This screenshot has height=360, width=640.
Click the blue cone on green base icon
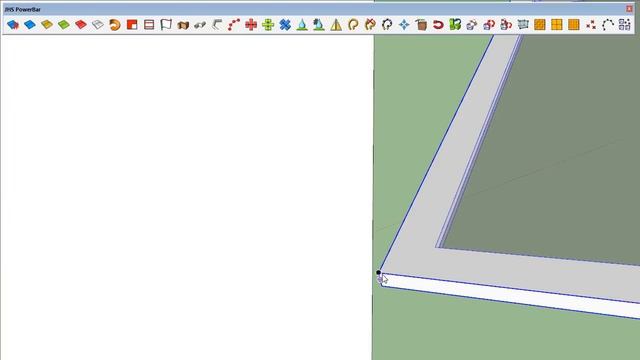coord(302,25)
